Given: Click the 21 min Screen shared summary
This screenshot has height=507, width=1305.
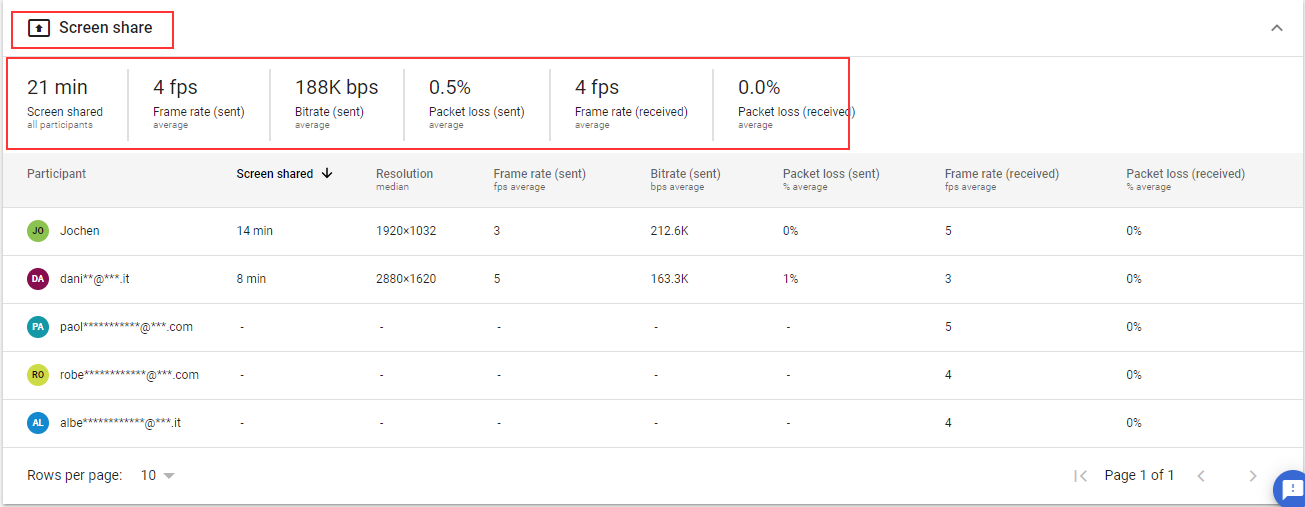Looking at the screenshot, I should [x=65, y=102].
